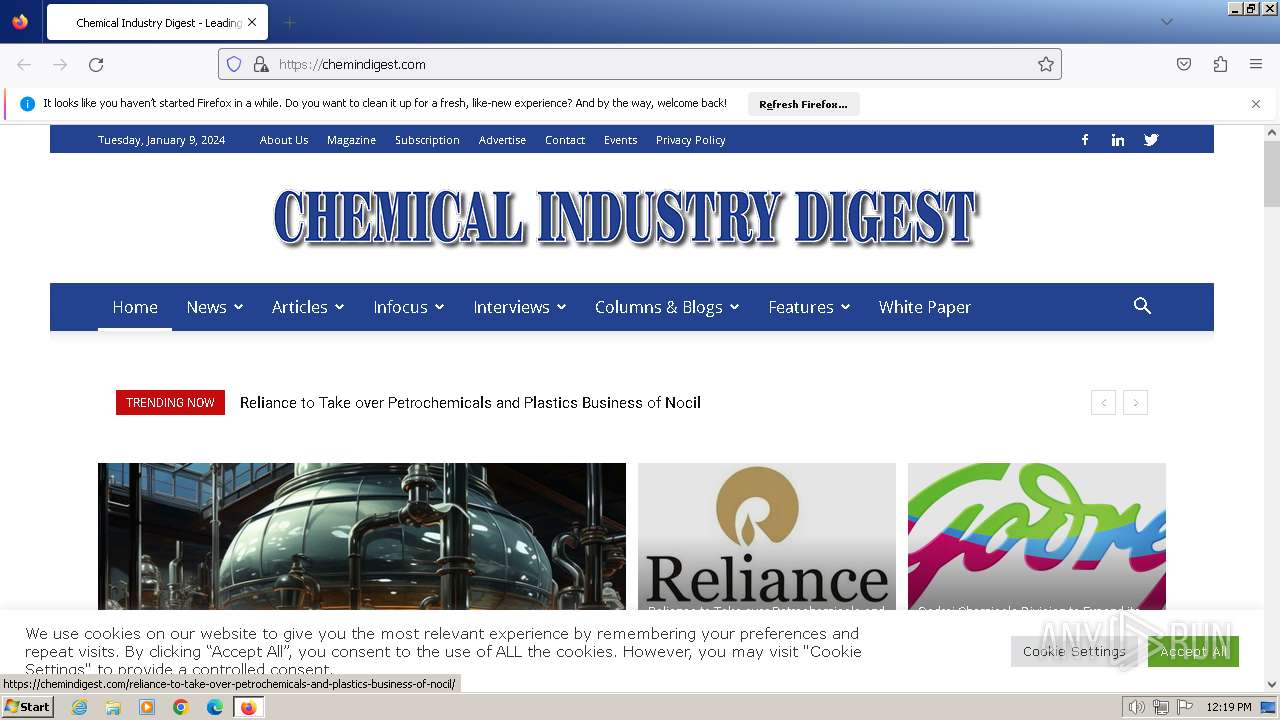The height and width of the screenshot is (720, 1280).
Task: Open the Contact link
Action: tap(565, 140)
